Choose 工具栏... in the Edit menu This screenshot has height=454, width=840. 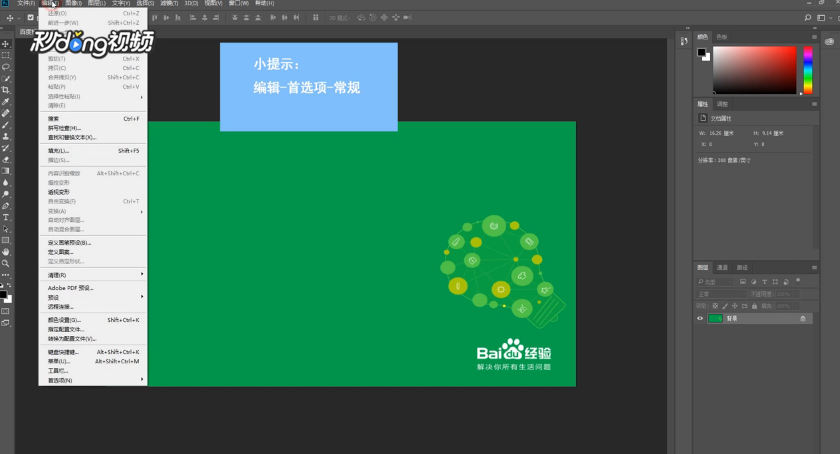(x=93, y=371)
